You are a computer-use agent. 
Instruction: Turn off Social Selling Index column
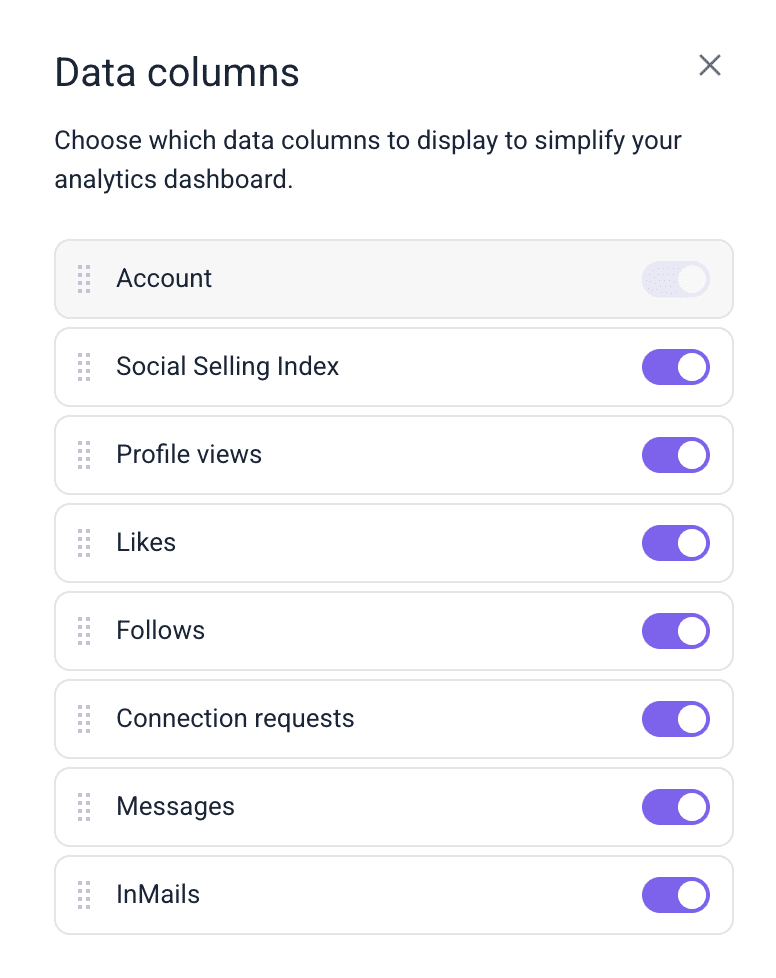point(676,367)
